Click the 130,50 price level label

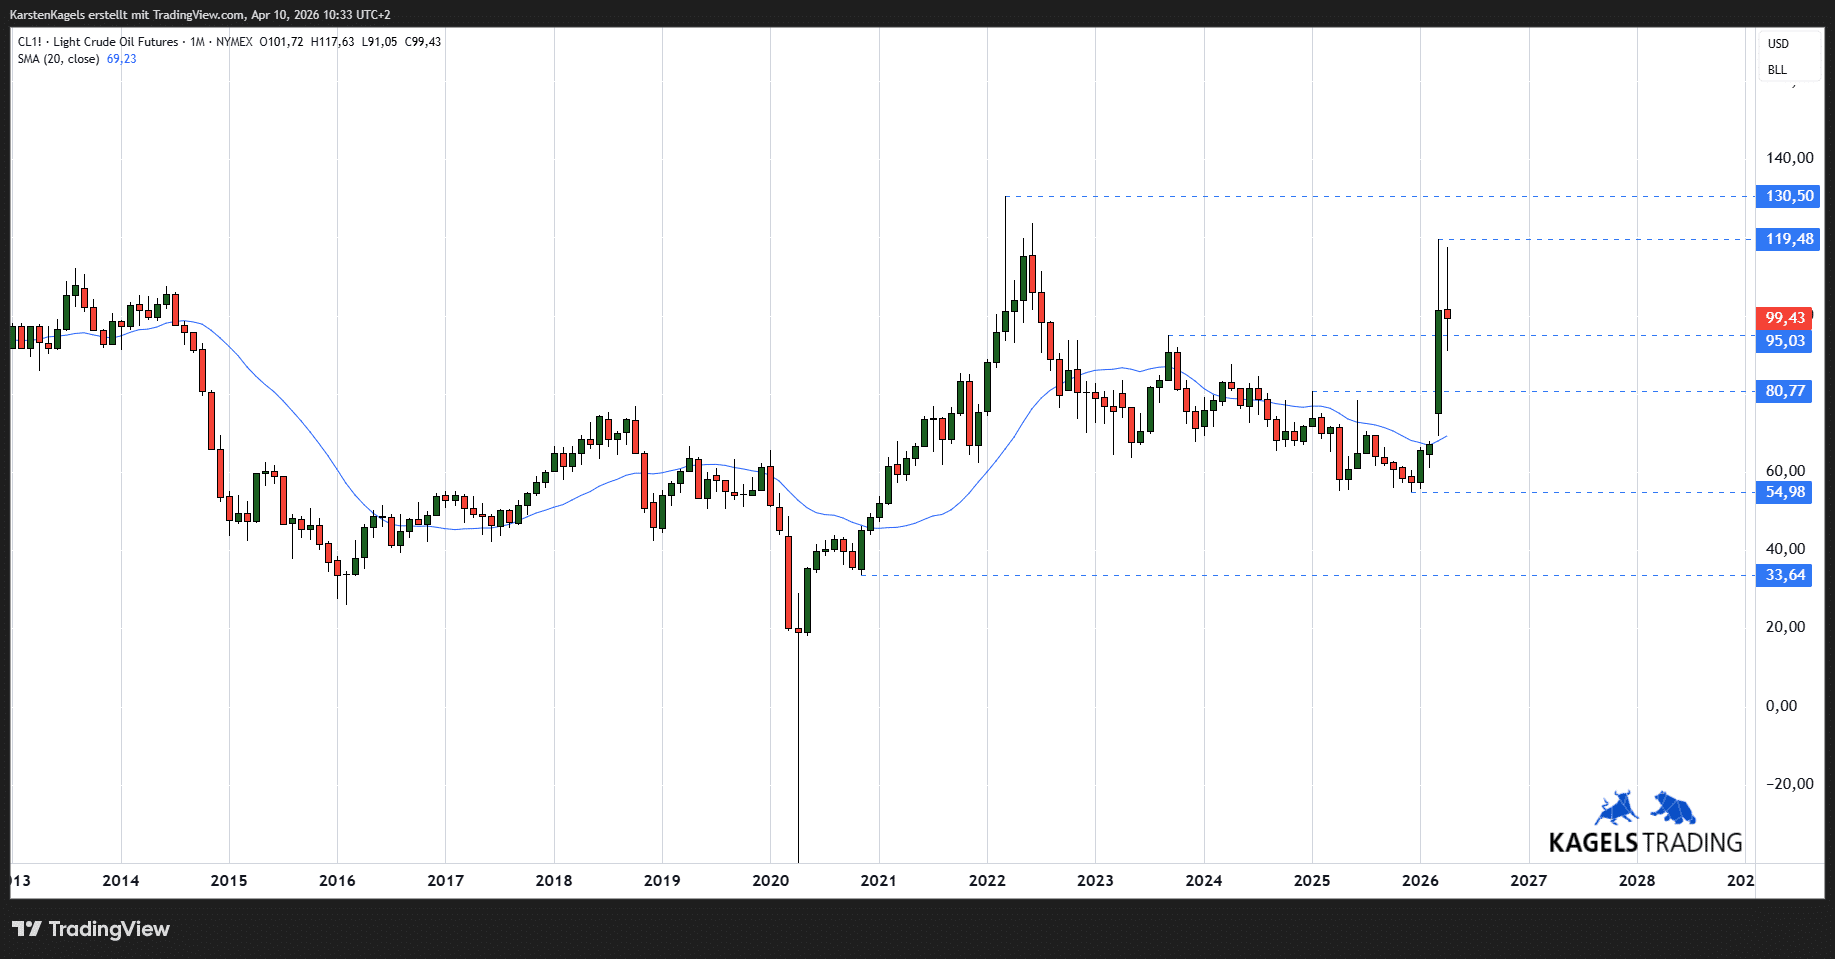pos(1789,196)
